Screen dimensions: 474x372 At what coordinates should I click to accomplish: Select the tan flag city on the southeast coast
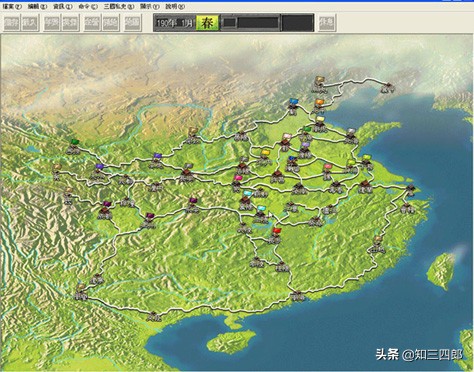pyautogui.click(x=377, y=245)
